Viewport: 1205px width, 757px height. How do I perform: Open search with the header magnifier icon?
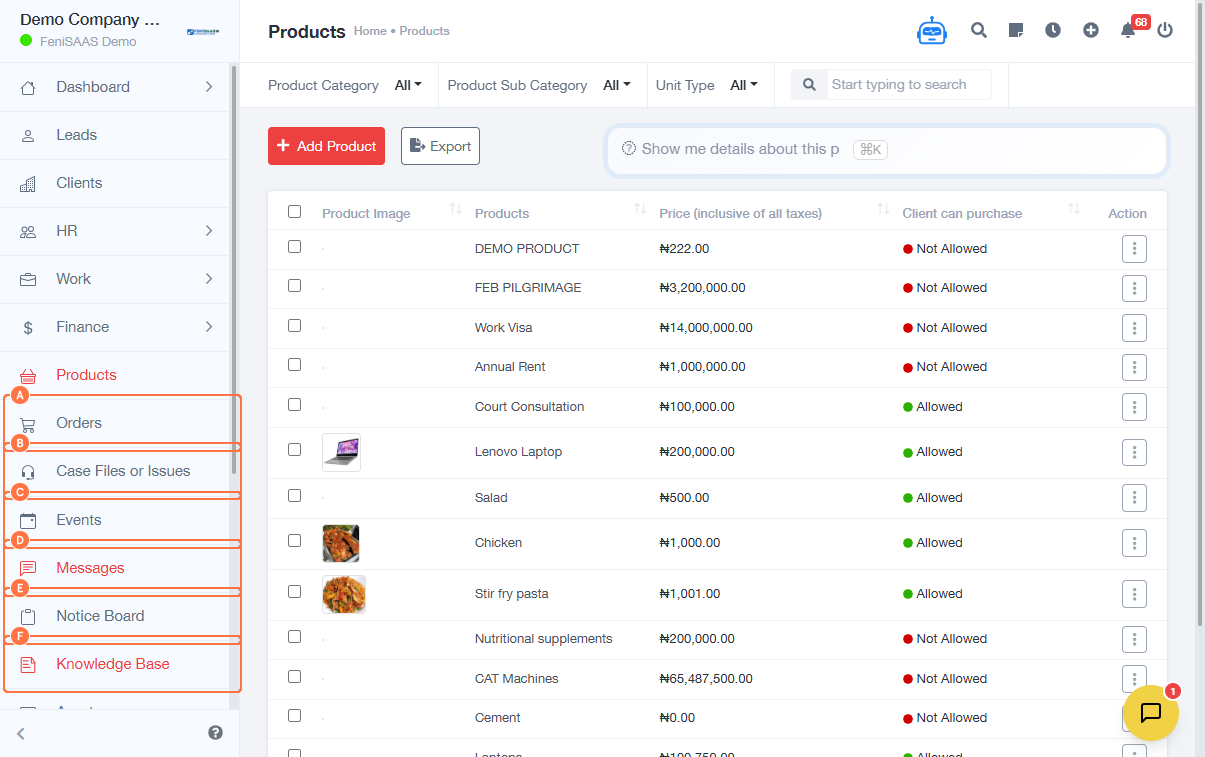click(979, 30)
